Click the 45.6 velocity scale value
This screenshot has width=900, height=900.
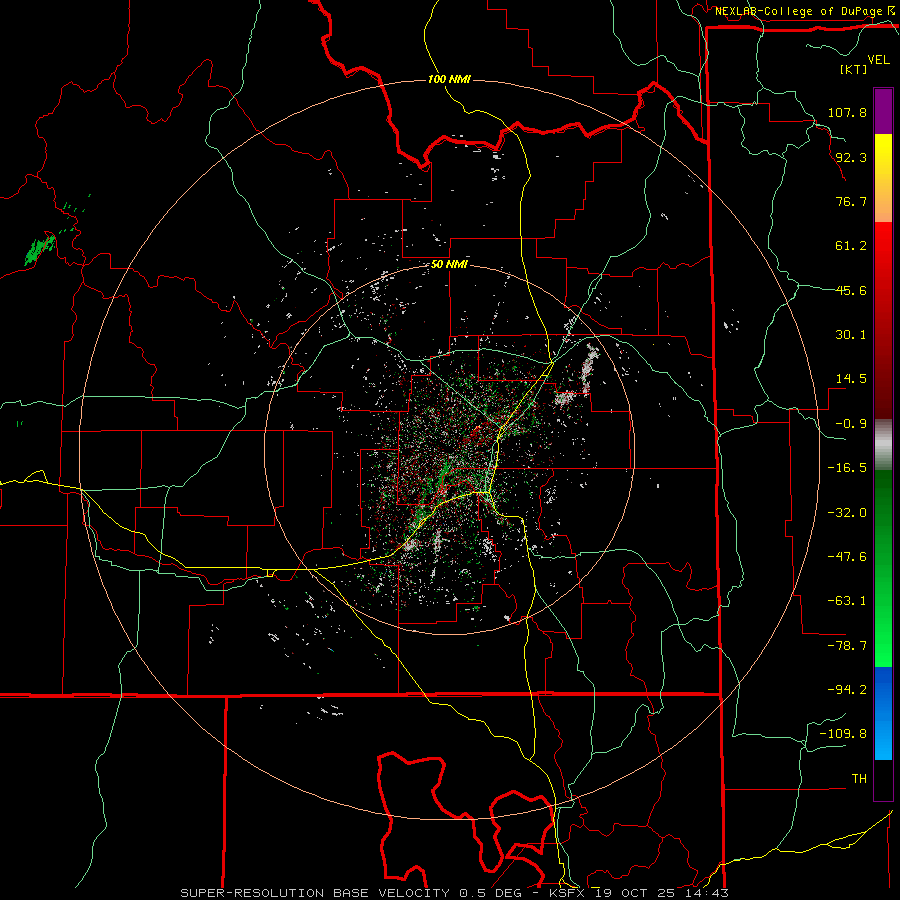(x=851, y=290)
